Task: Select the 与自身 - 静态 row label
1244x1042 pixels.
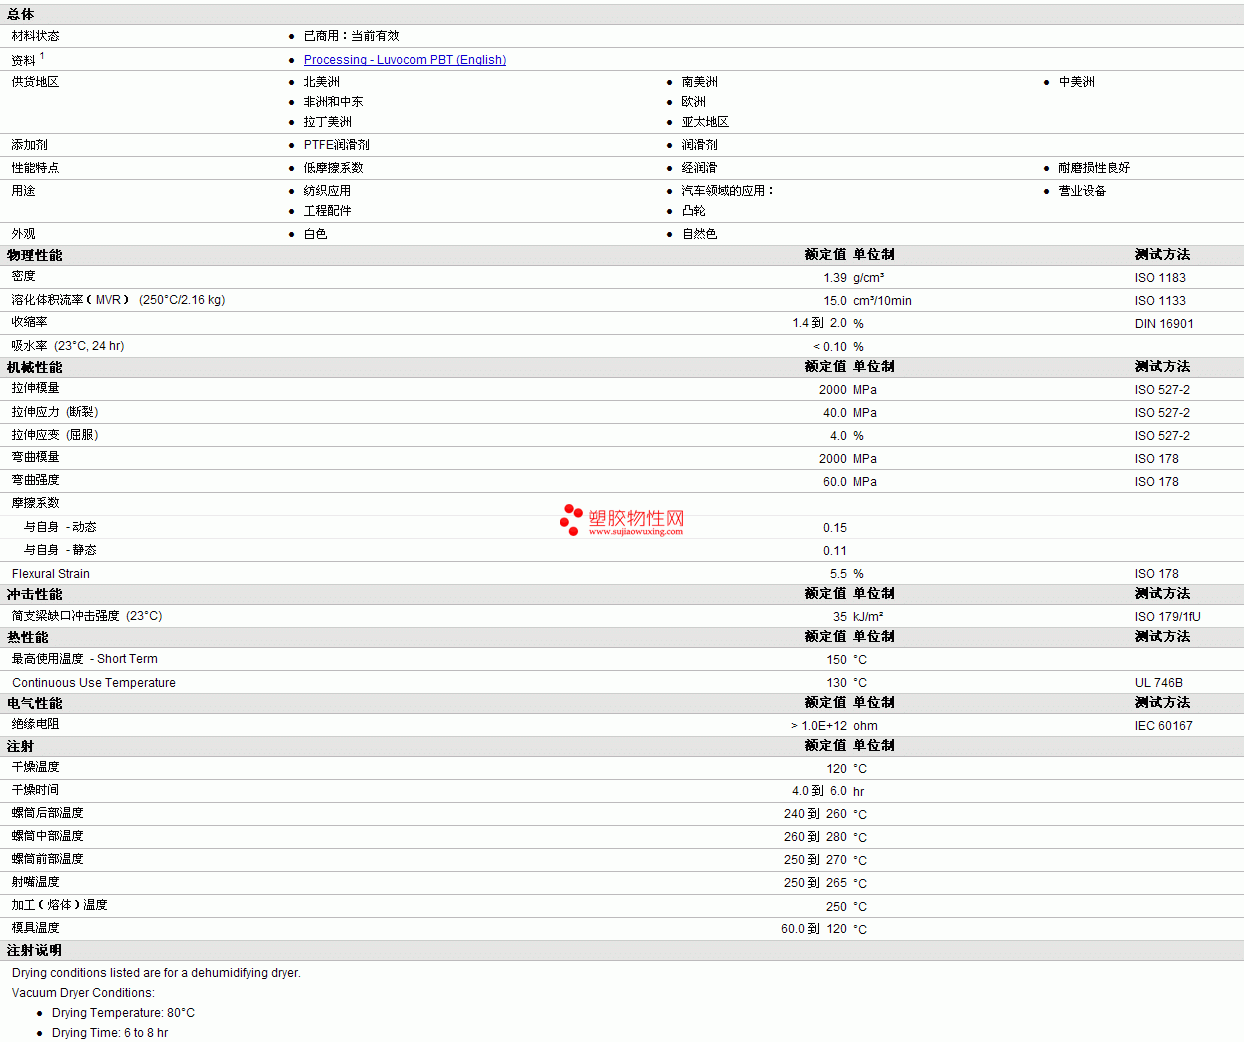Action: pos(60,550)
